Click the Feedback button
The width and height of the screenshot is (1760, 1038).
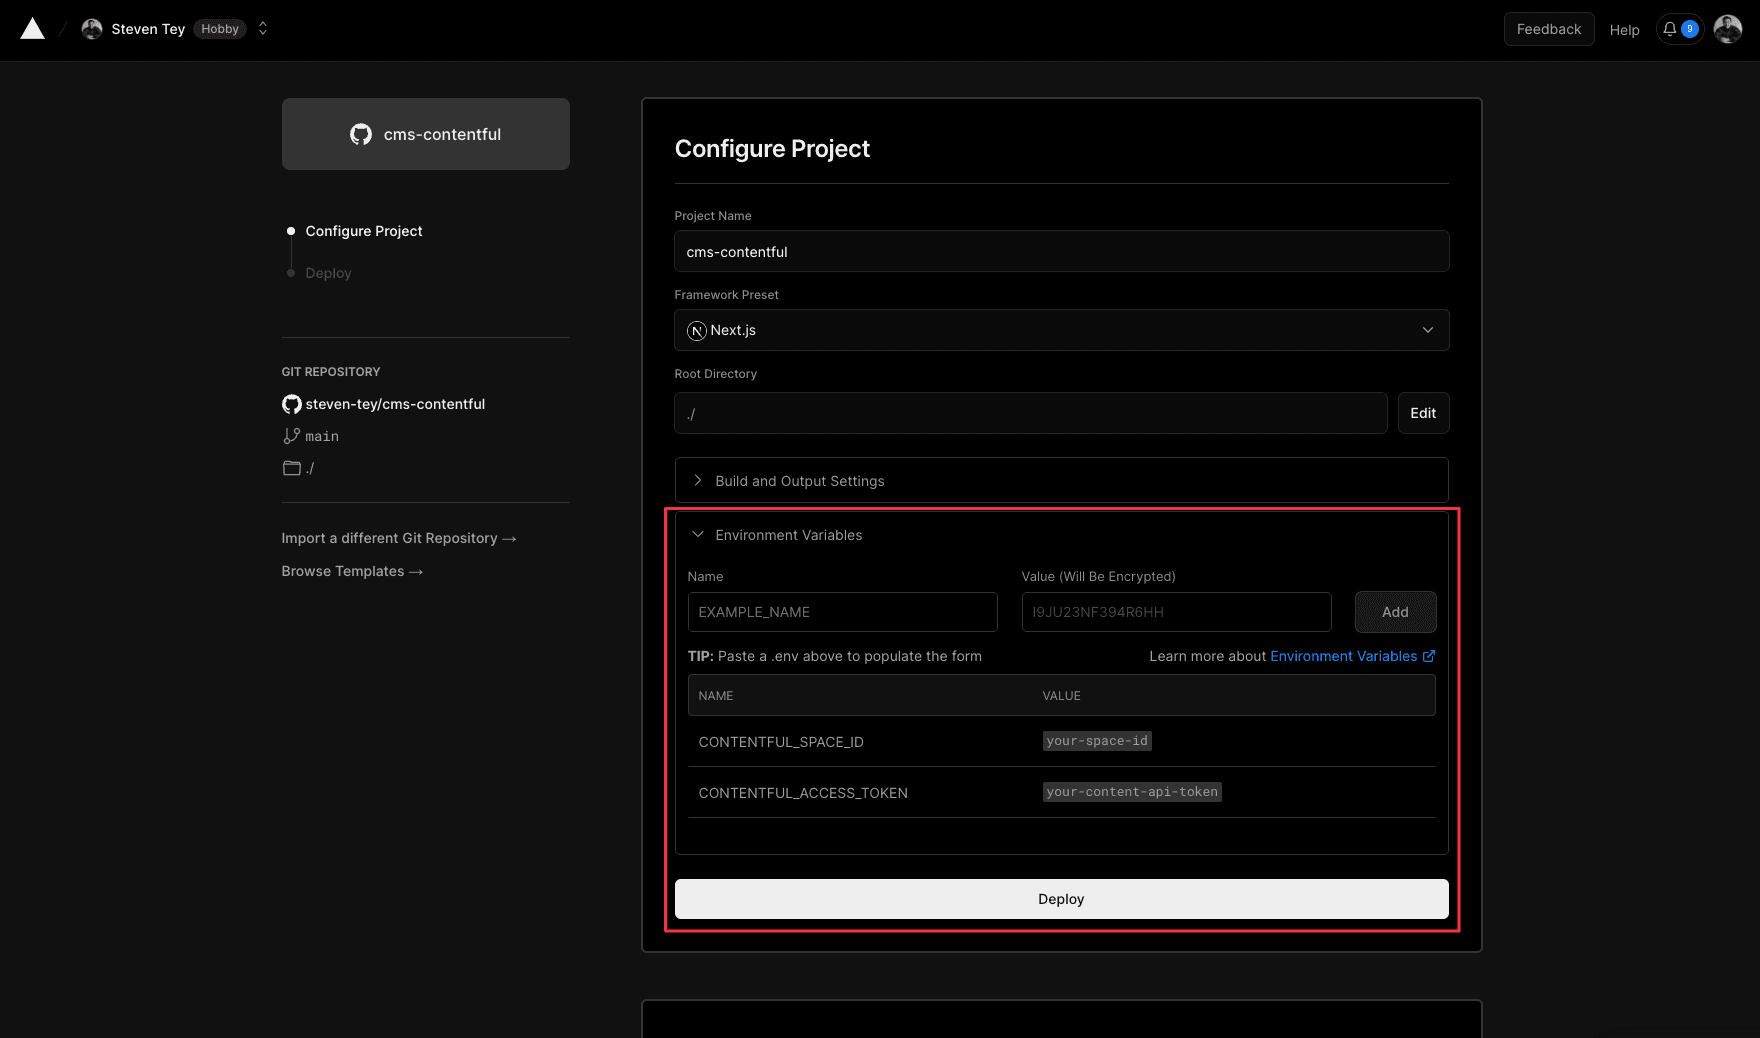[x=1548, y=29]
